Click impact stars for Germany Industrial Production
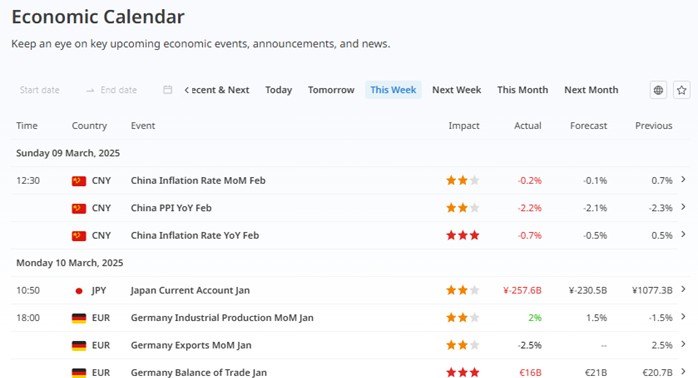 point(463,317)
